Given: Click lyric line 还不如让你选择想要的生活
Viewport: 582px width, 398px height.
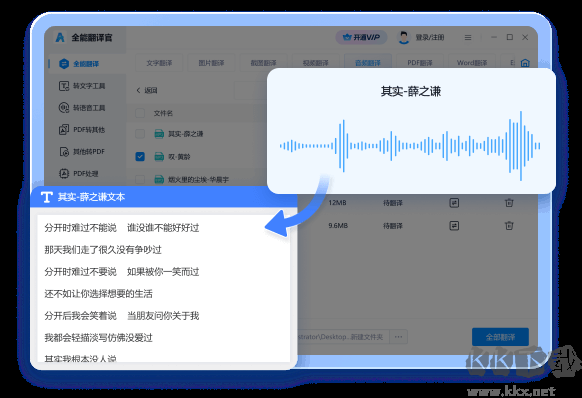Looking at the screenshot, I should pyautogui.click(x=98, y=294).
